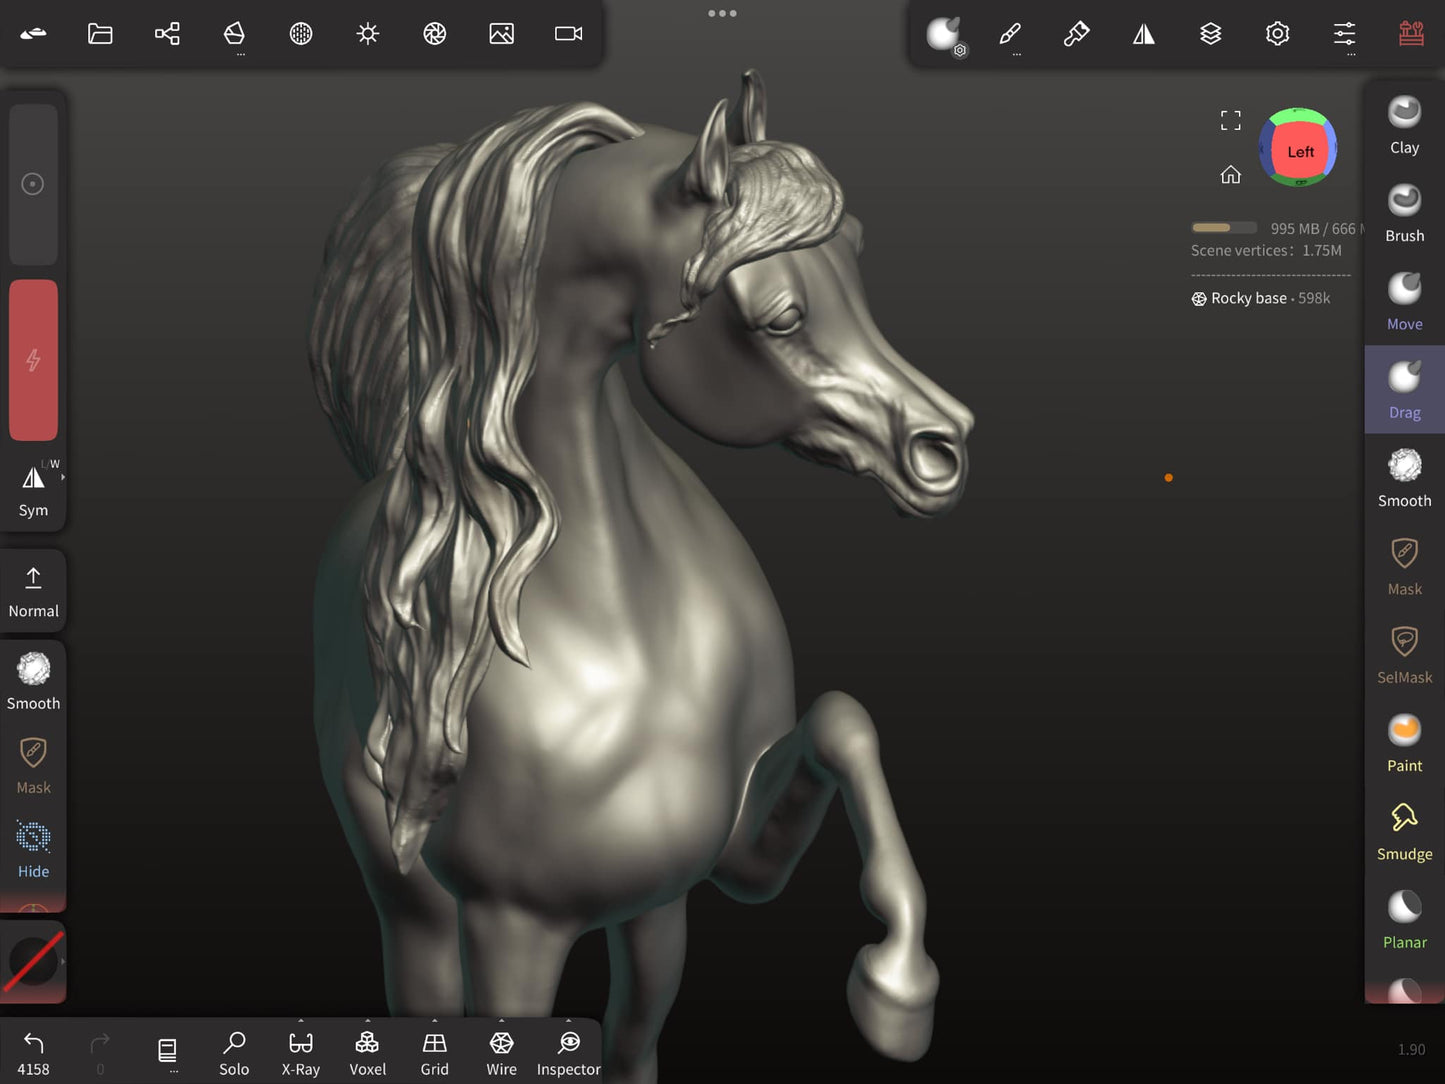Open the SelMask tool
Image resolution: width=1445 pixels, height=1084 pixels.
click(1404, 654)
